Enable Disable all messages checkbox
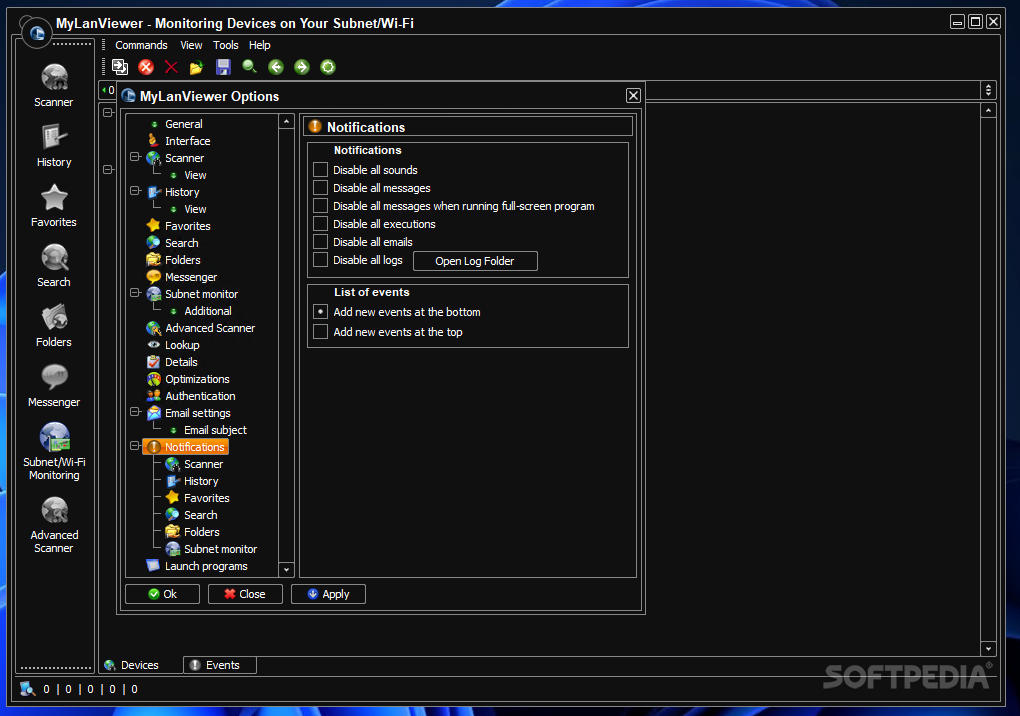The height and width of the screenshot is (716, 1020). pyautogui.click(x=320, y=188)
